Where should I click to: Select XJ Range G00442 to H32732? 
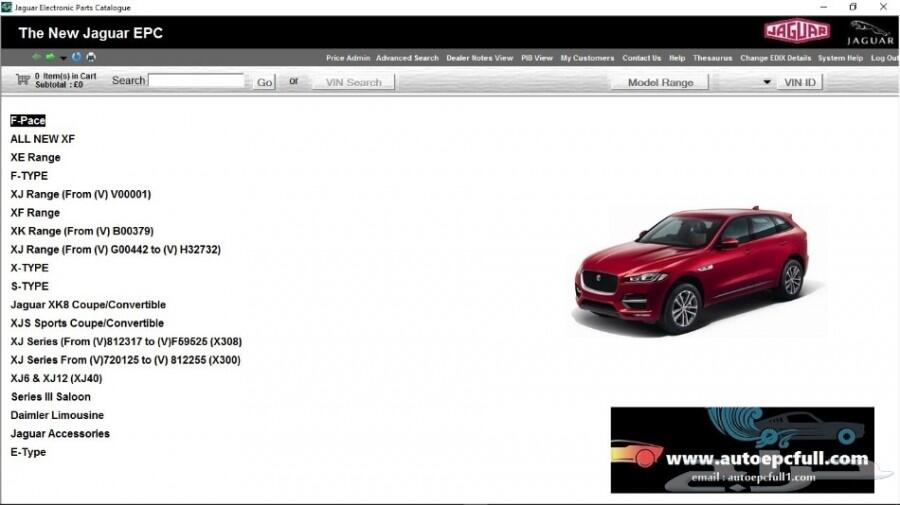(115, 249)
